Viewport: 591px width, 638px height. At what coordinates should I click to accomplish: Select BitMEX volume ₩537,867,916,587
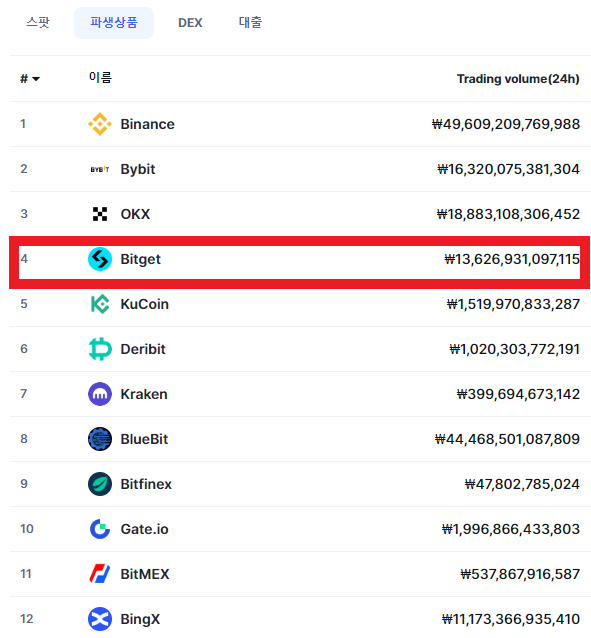[520, 574]
